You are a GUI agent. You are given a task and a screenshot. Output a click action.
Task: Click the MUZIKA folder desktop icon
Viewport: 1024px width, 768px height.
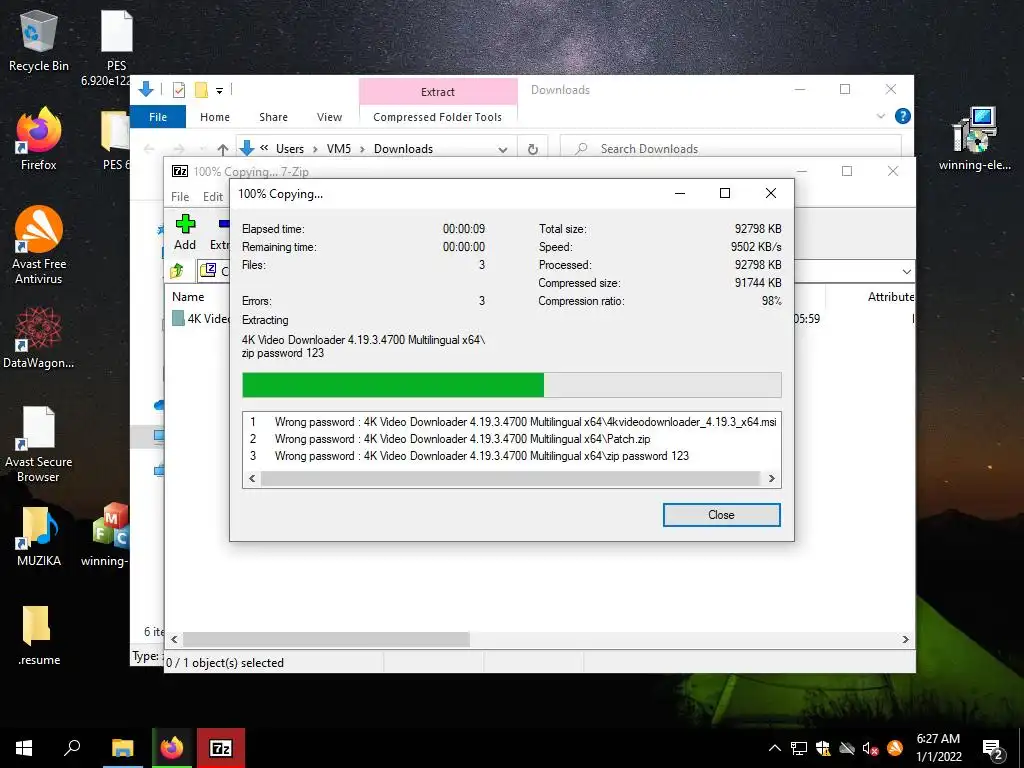pyautogui.click(x=39, y=537)
